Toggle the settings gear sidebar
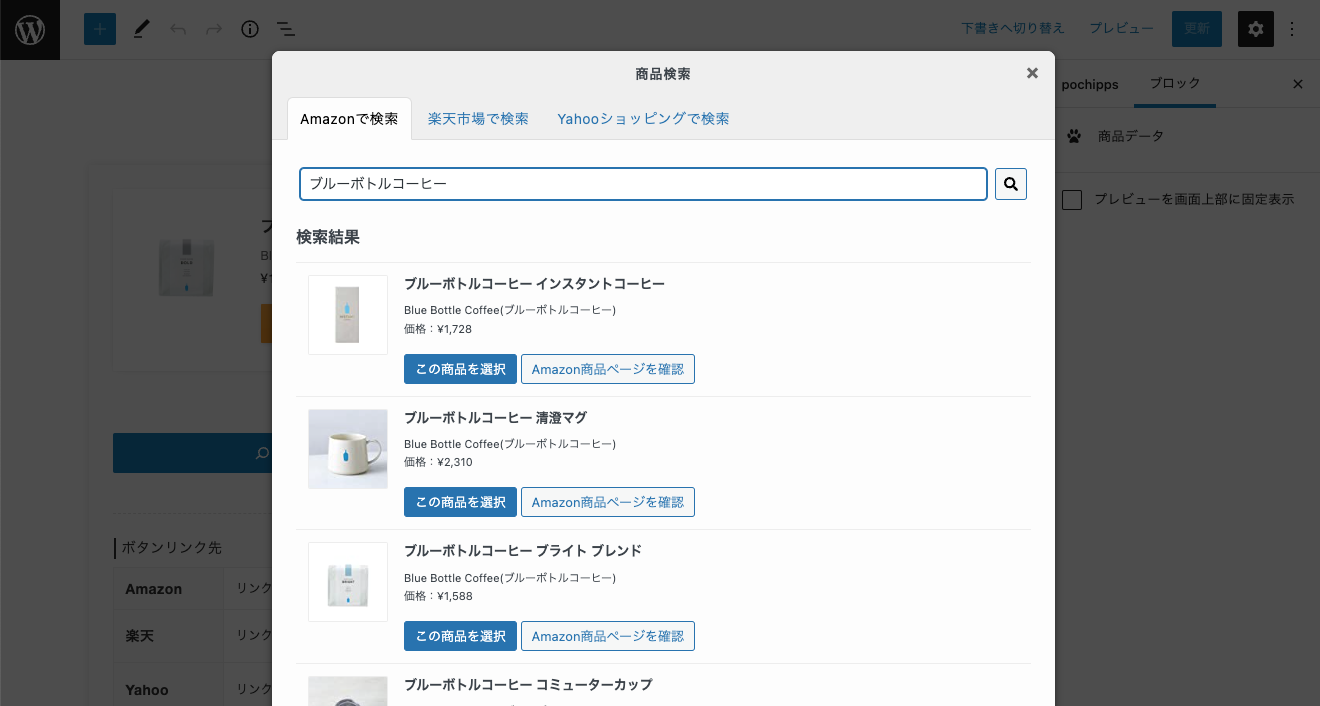The width and height of the screenshot is (1320, 706). coord(1256,29)
